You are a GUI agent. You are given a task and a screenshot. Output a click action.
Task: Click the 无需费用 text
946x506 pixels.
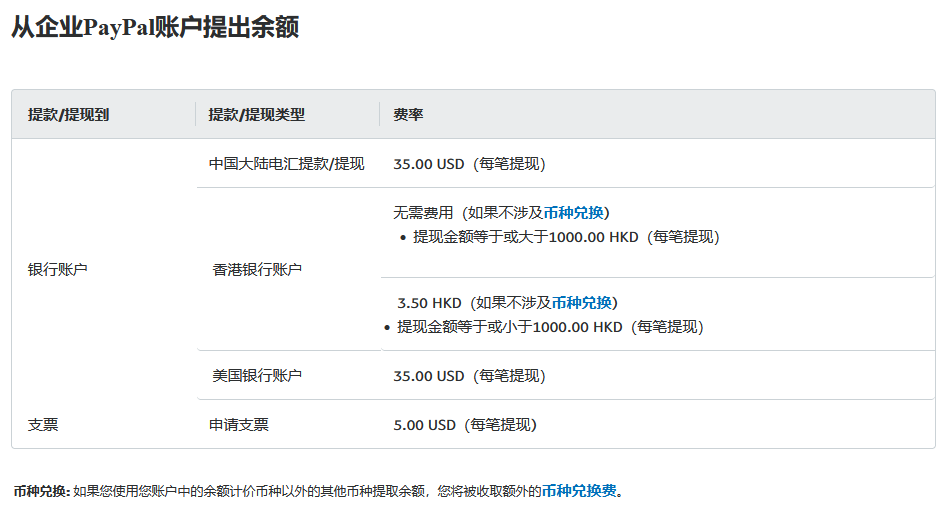[x=423, y=213]
